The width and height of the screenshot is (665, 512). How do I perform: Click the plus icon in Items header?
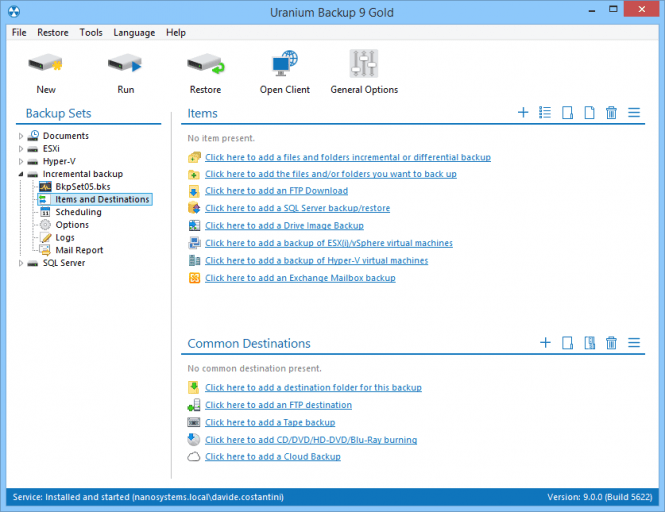[x=523, y=112]
